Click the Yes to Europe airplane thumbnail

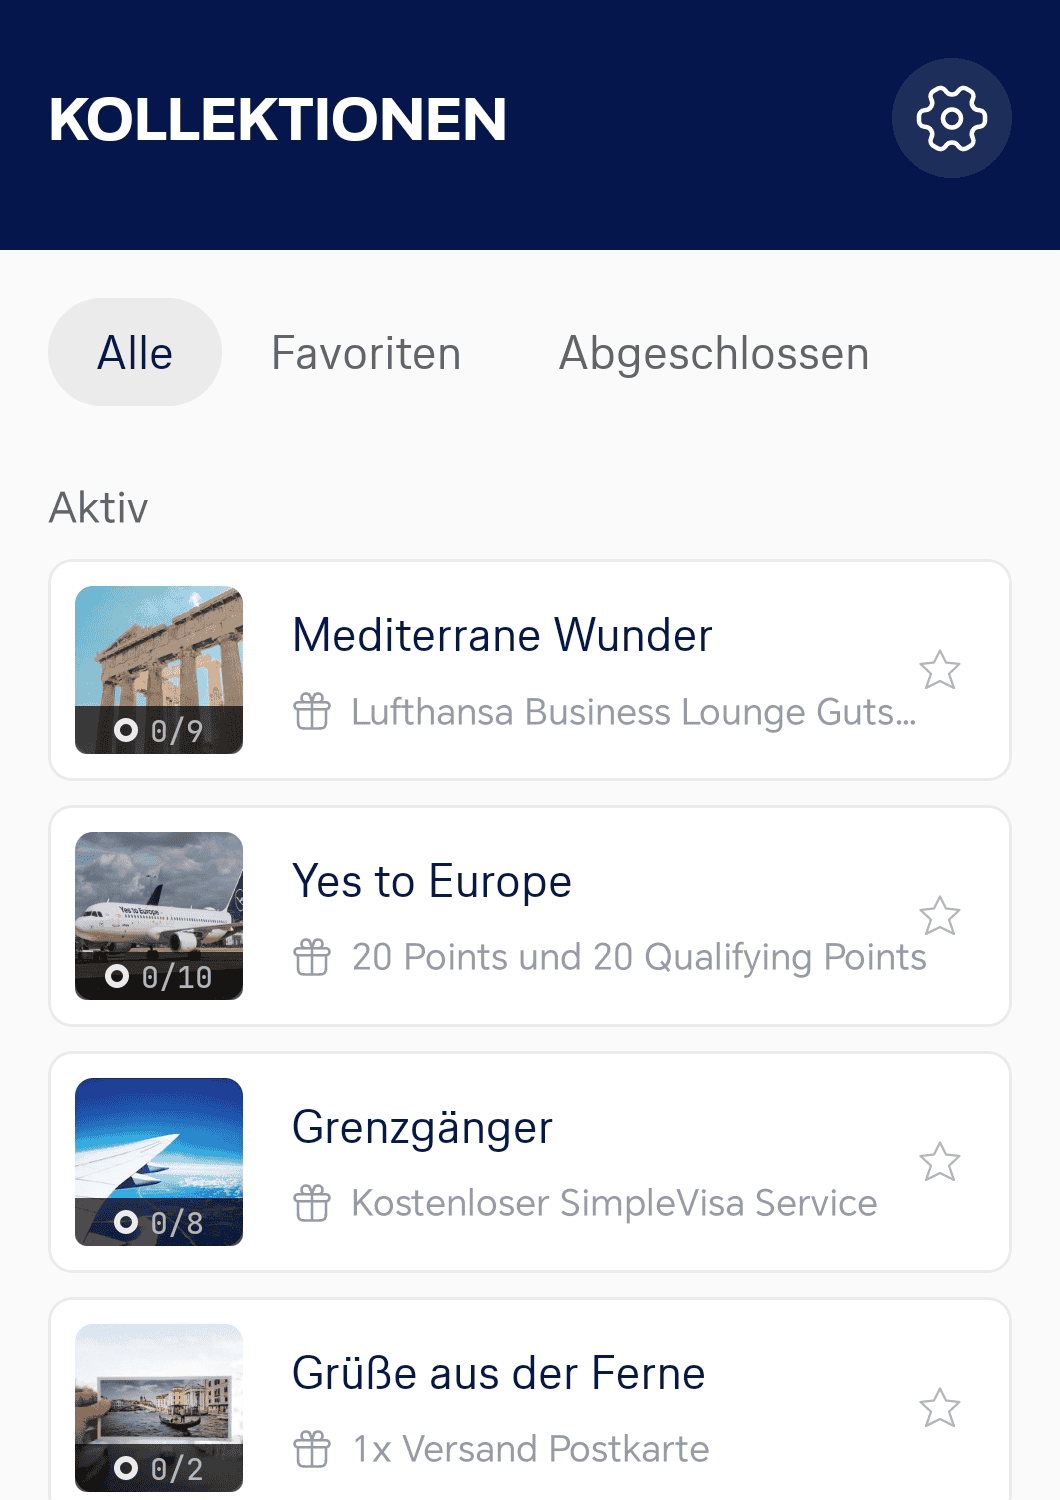159,915
